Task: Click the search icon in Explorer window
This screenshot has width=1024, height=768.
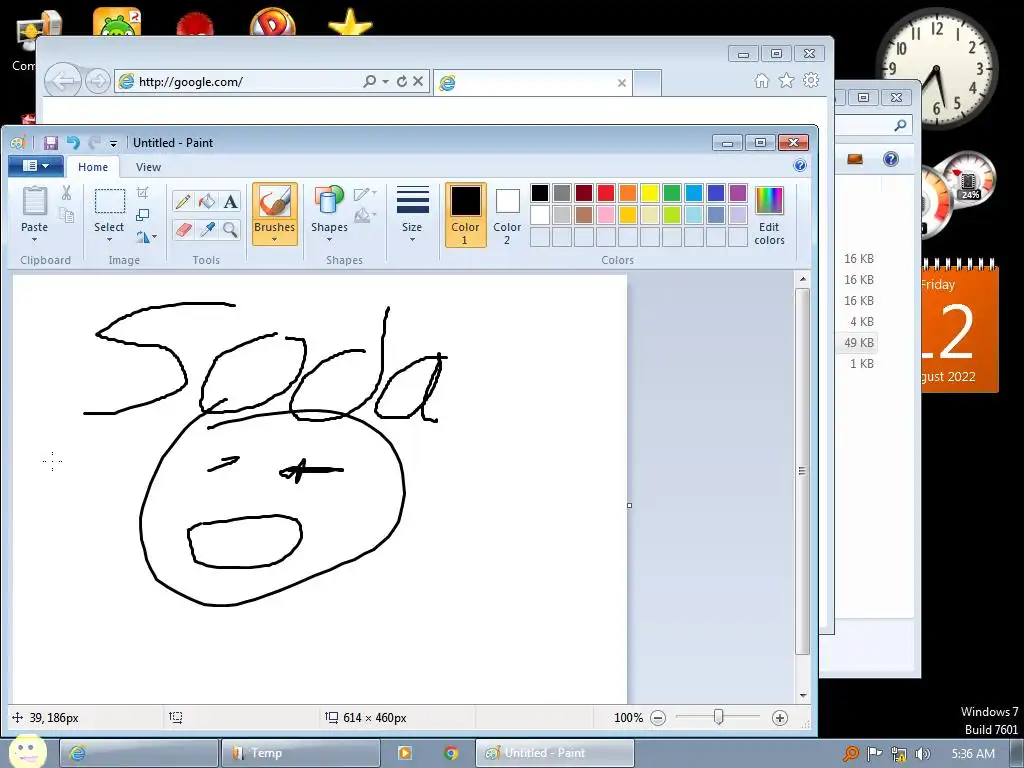Action: coord(900,125)
